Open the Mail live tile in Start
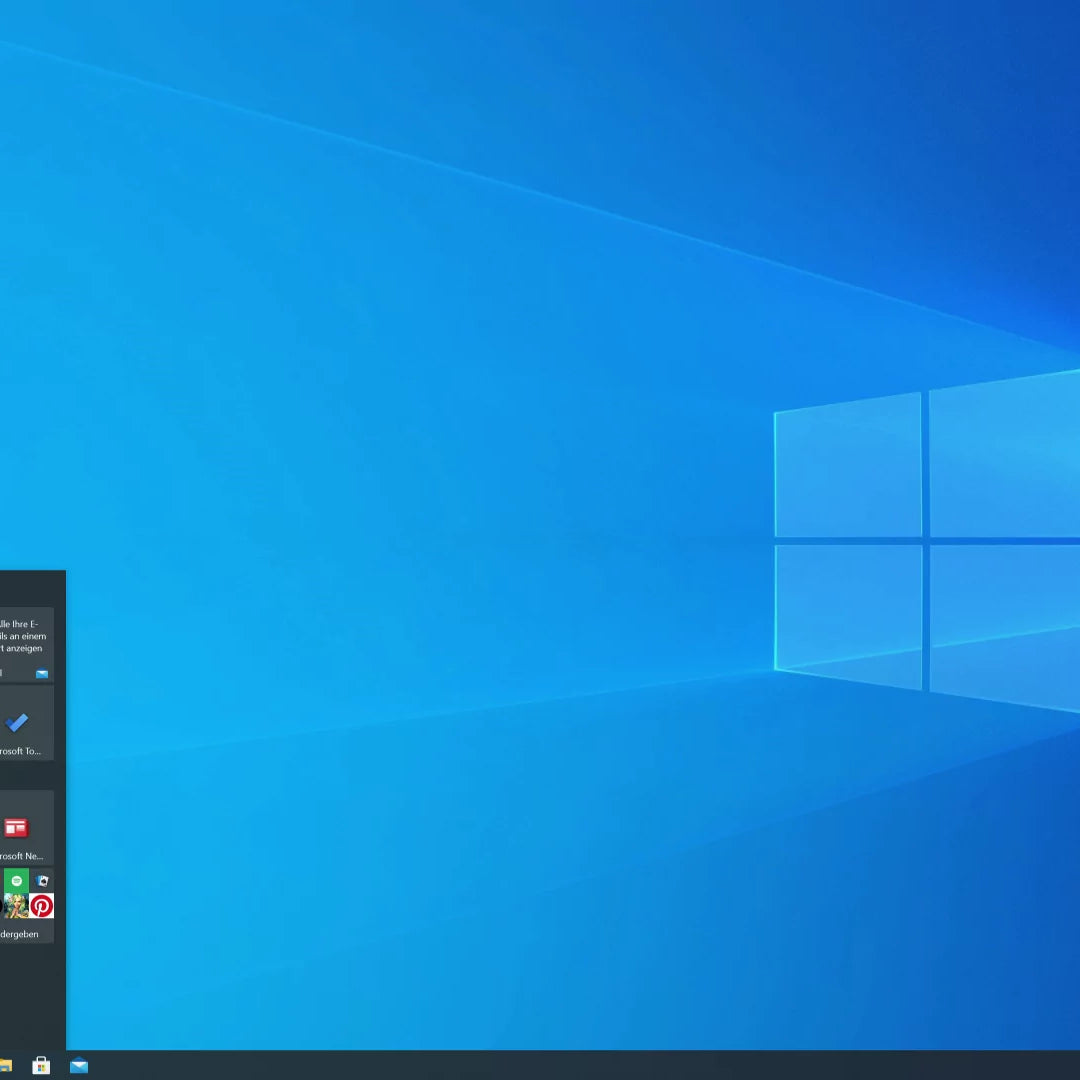Screen dimensions: 1080x1080 point(26,644)
